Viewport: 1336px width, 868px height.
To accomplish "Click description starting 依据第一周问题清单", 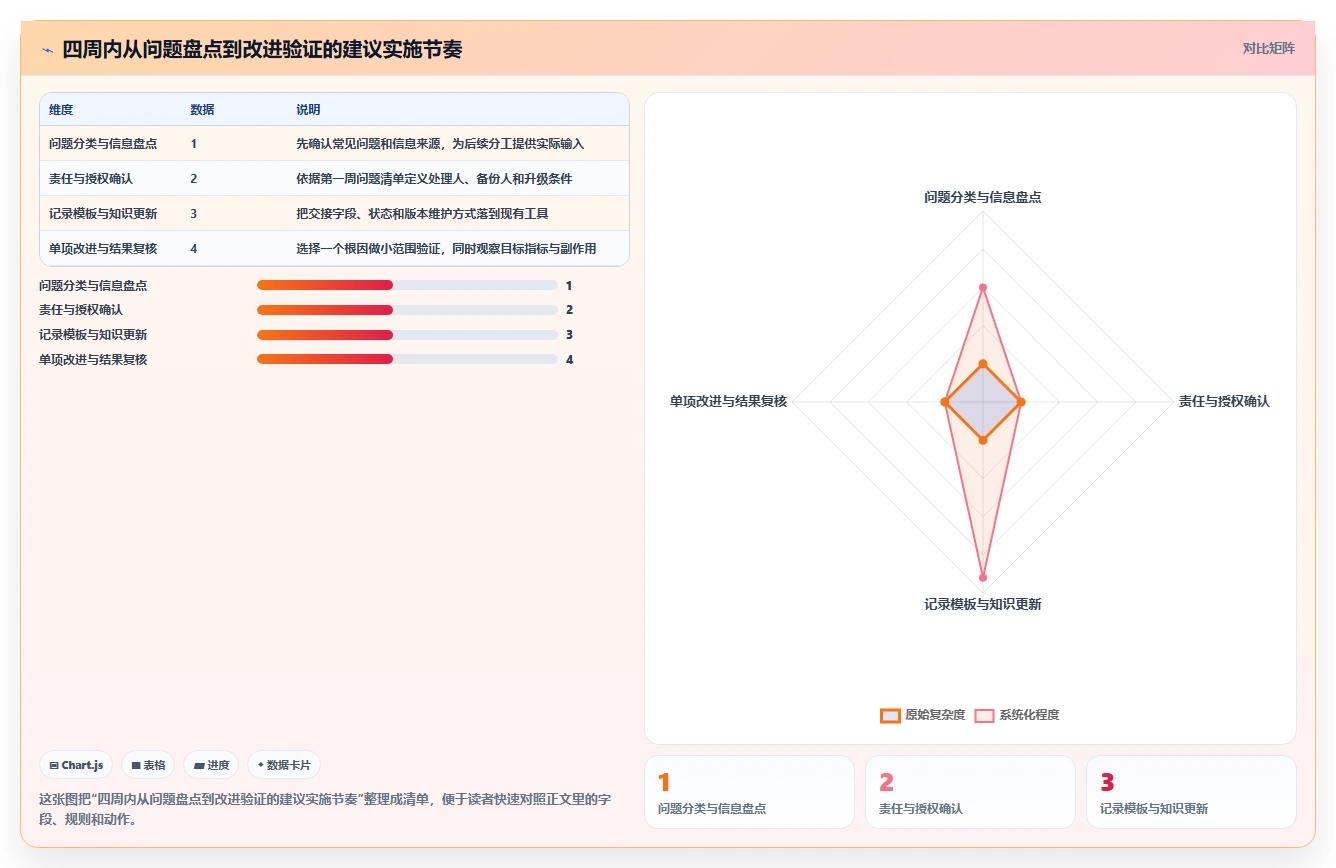I will [x=434, y=179].
